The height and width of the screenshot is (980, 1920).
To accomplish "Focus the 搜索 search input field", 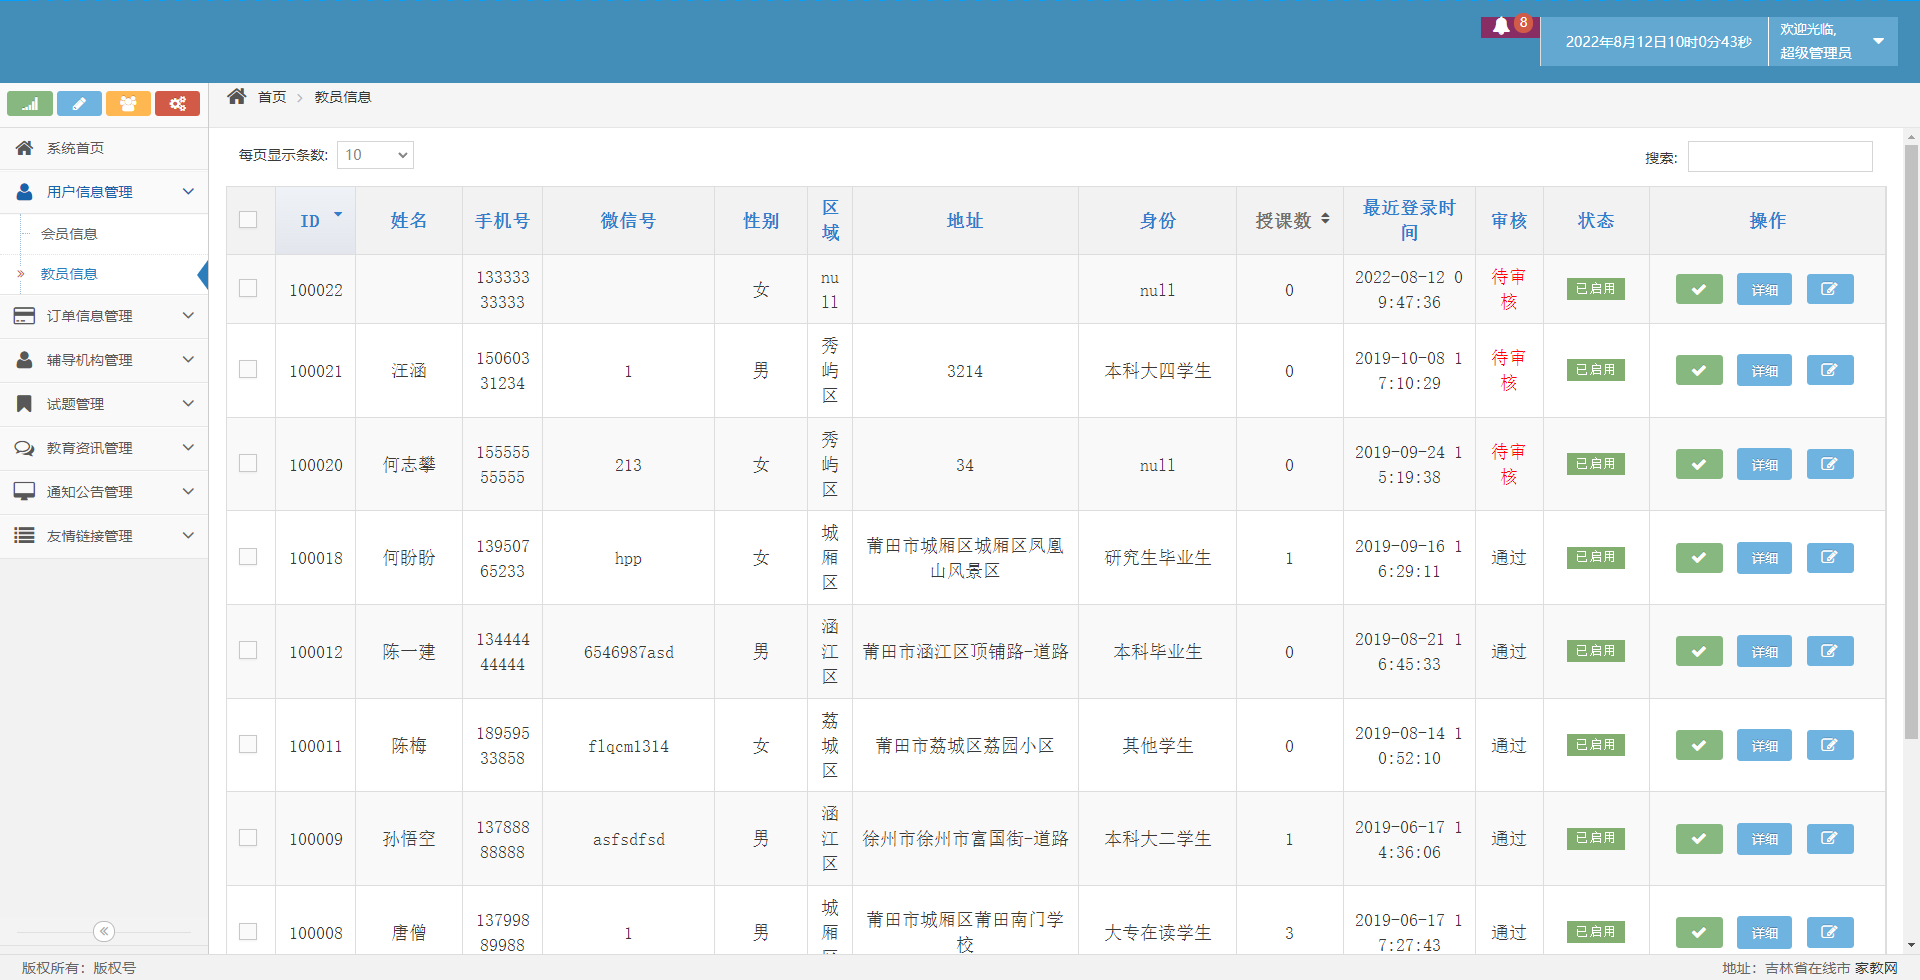I will pos(1780,156).
